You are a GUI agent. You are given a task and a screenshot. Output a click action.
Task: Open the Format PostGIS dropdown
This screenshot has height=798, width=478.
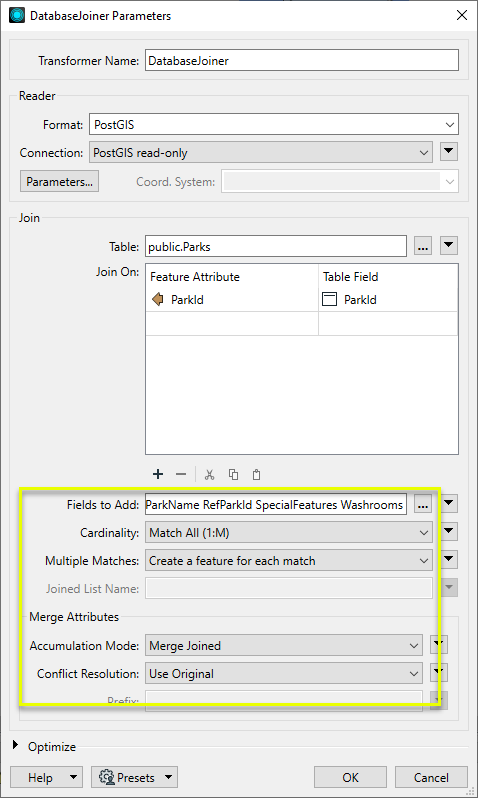click(273, 124)
